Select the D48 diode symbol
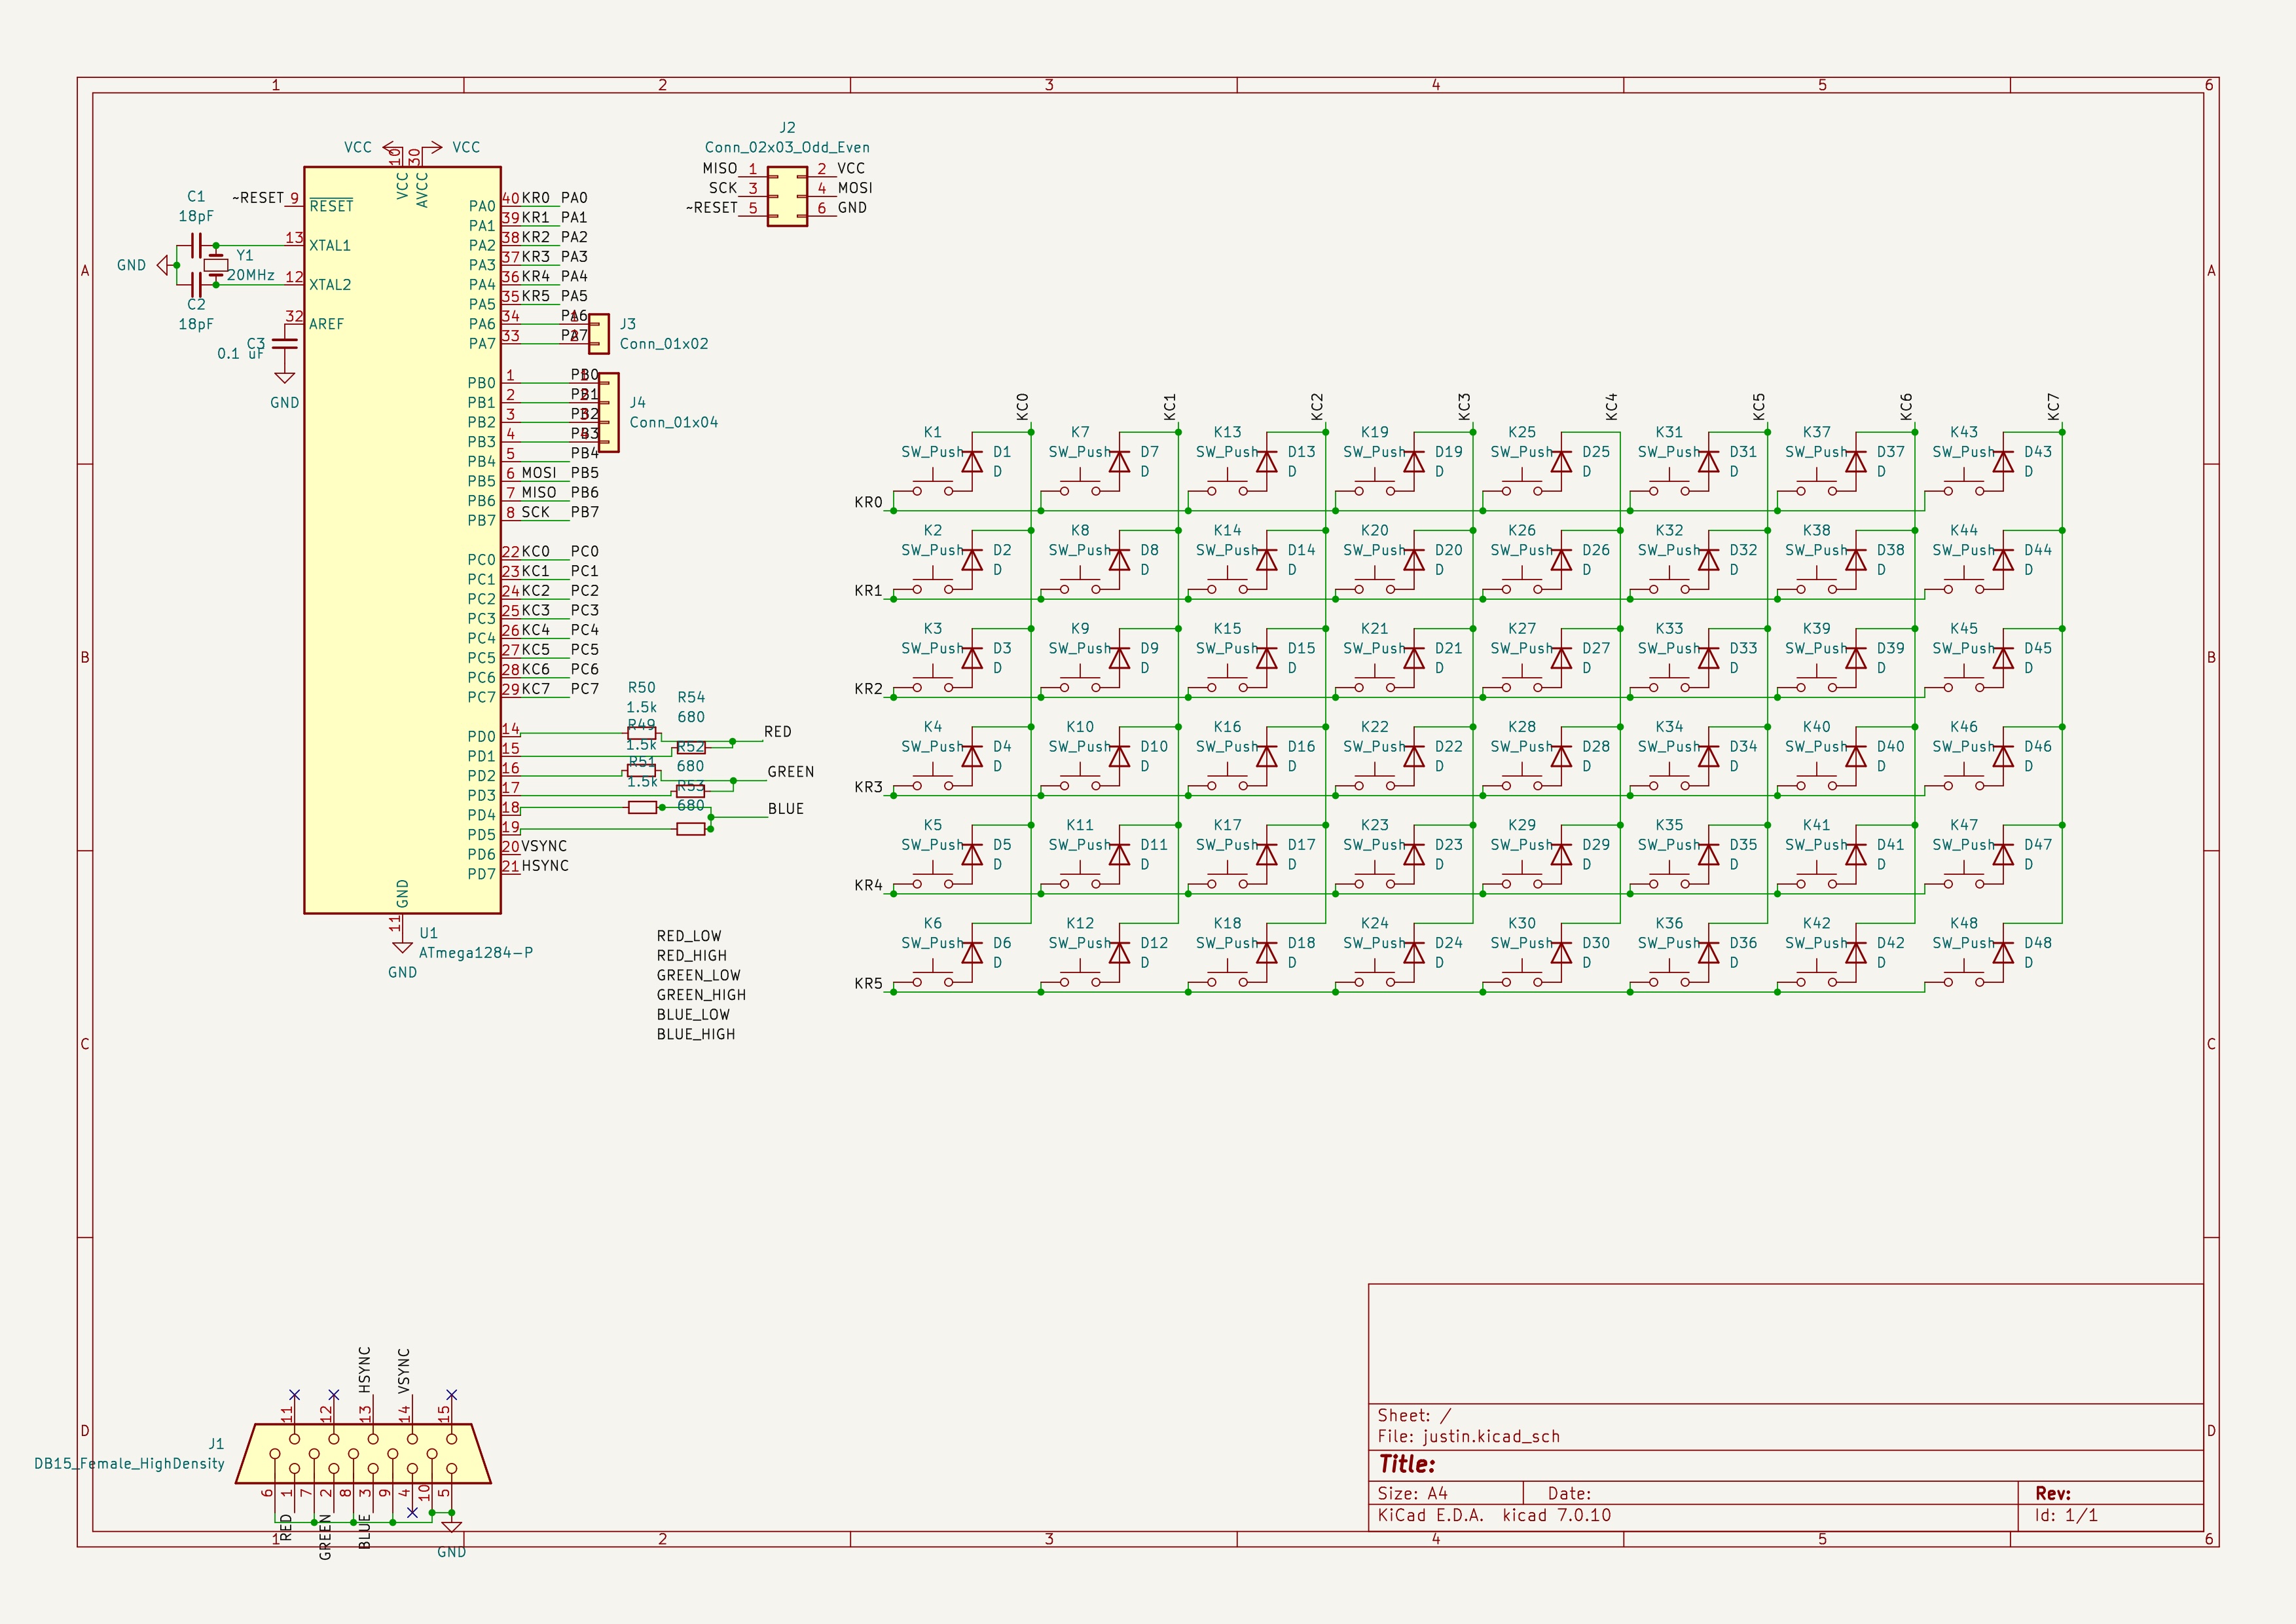2296x1624 pixels. pyautogui.click(x=2003, y=953)
